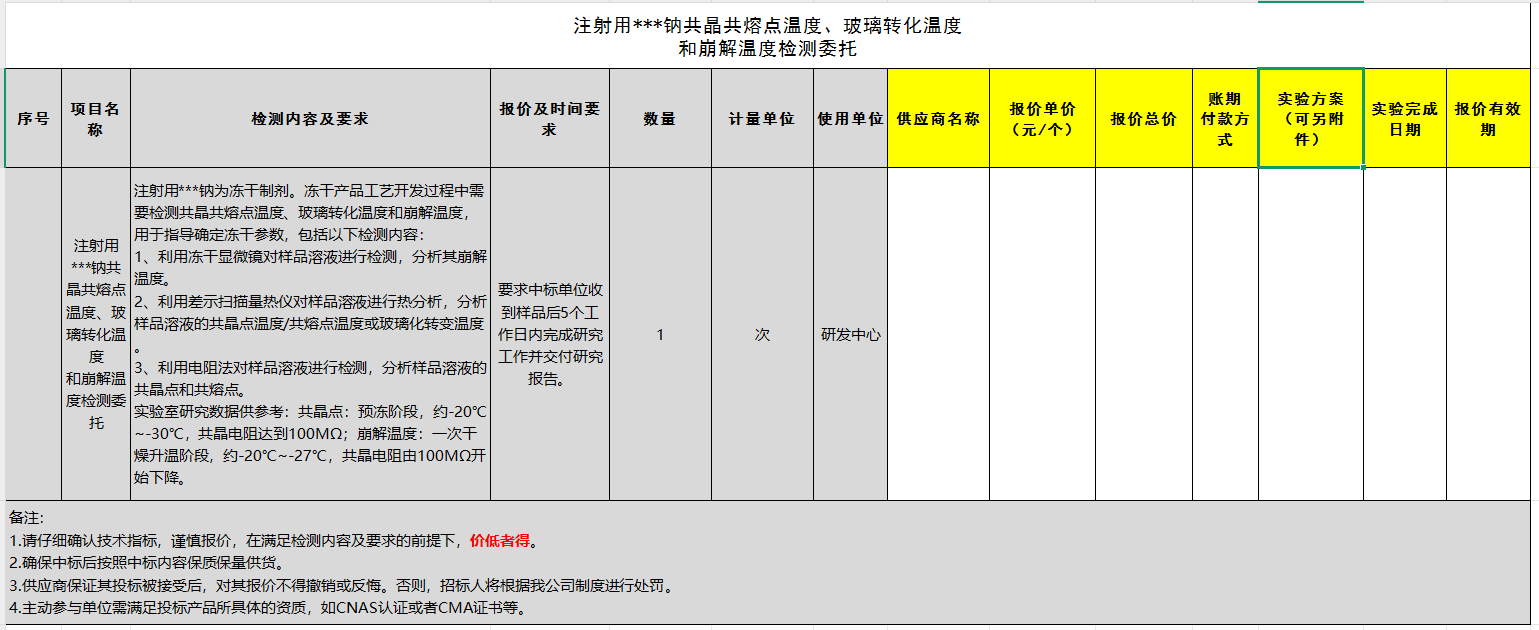This screenshot has width=1539, height=630.
Task: Select the yellow 供应商名称 header cell
Action: pyautogui.click(x=938, y=118)
